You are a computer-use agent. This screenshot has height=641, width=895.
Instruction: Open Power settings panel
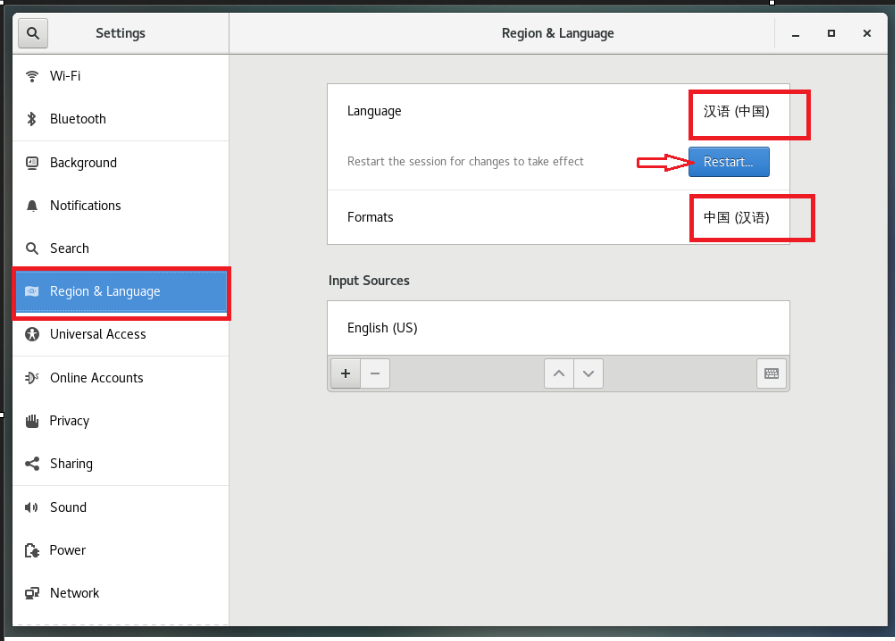click(x=121, y=550)
